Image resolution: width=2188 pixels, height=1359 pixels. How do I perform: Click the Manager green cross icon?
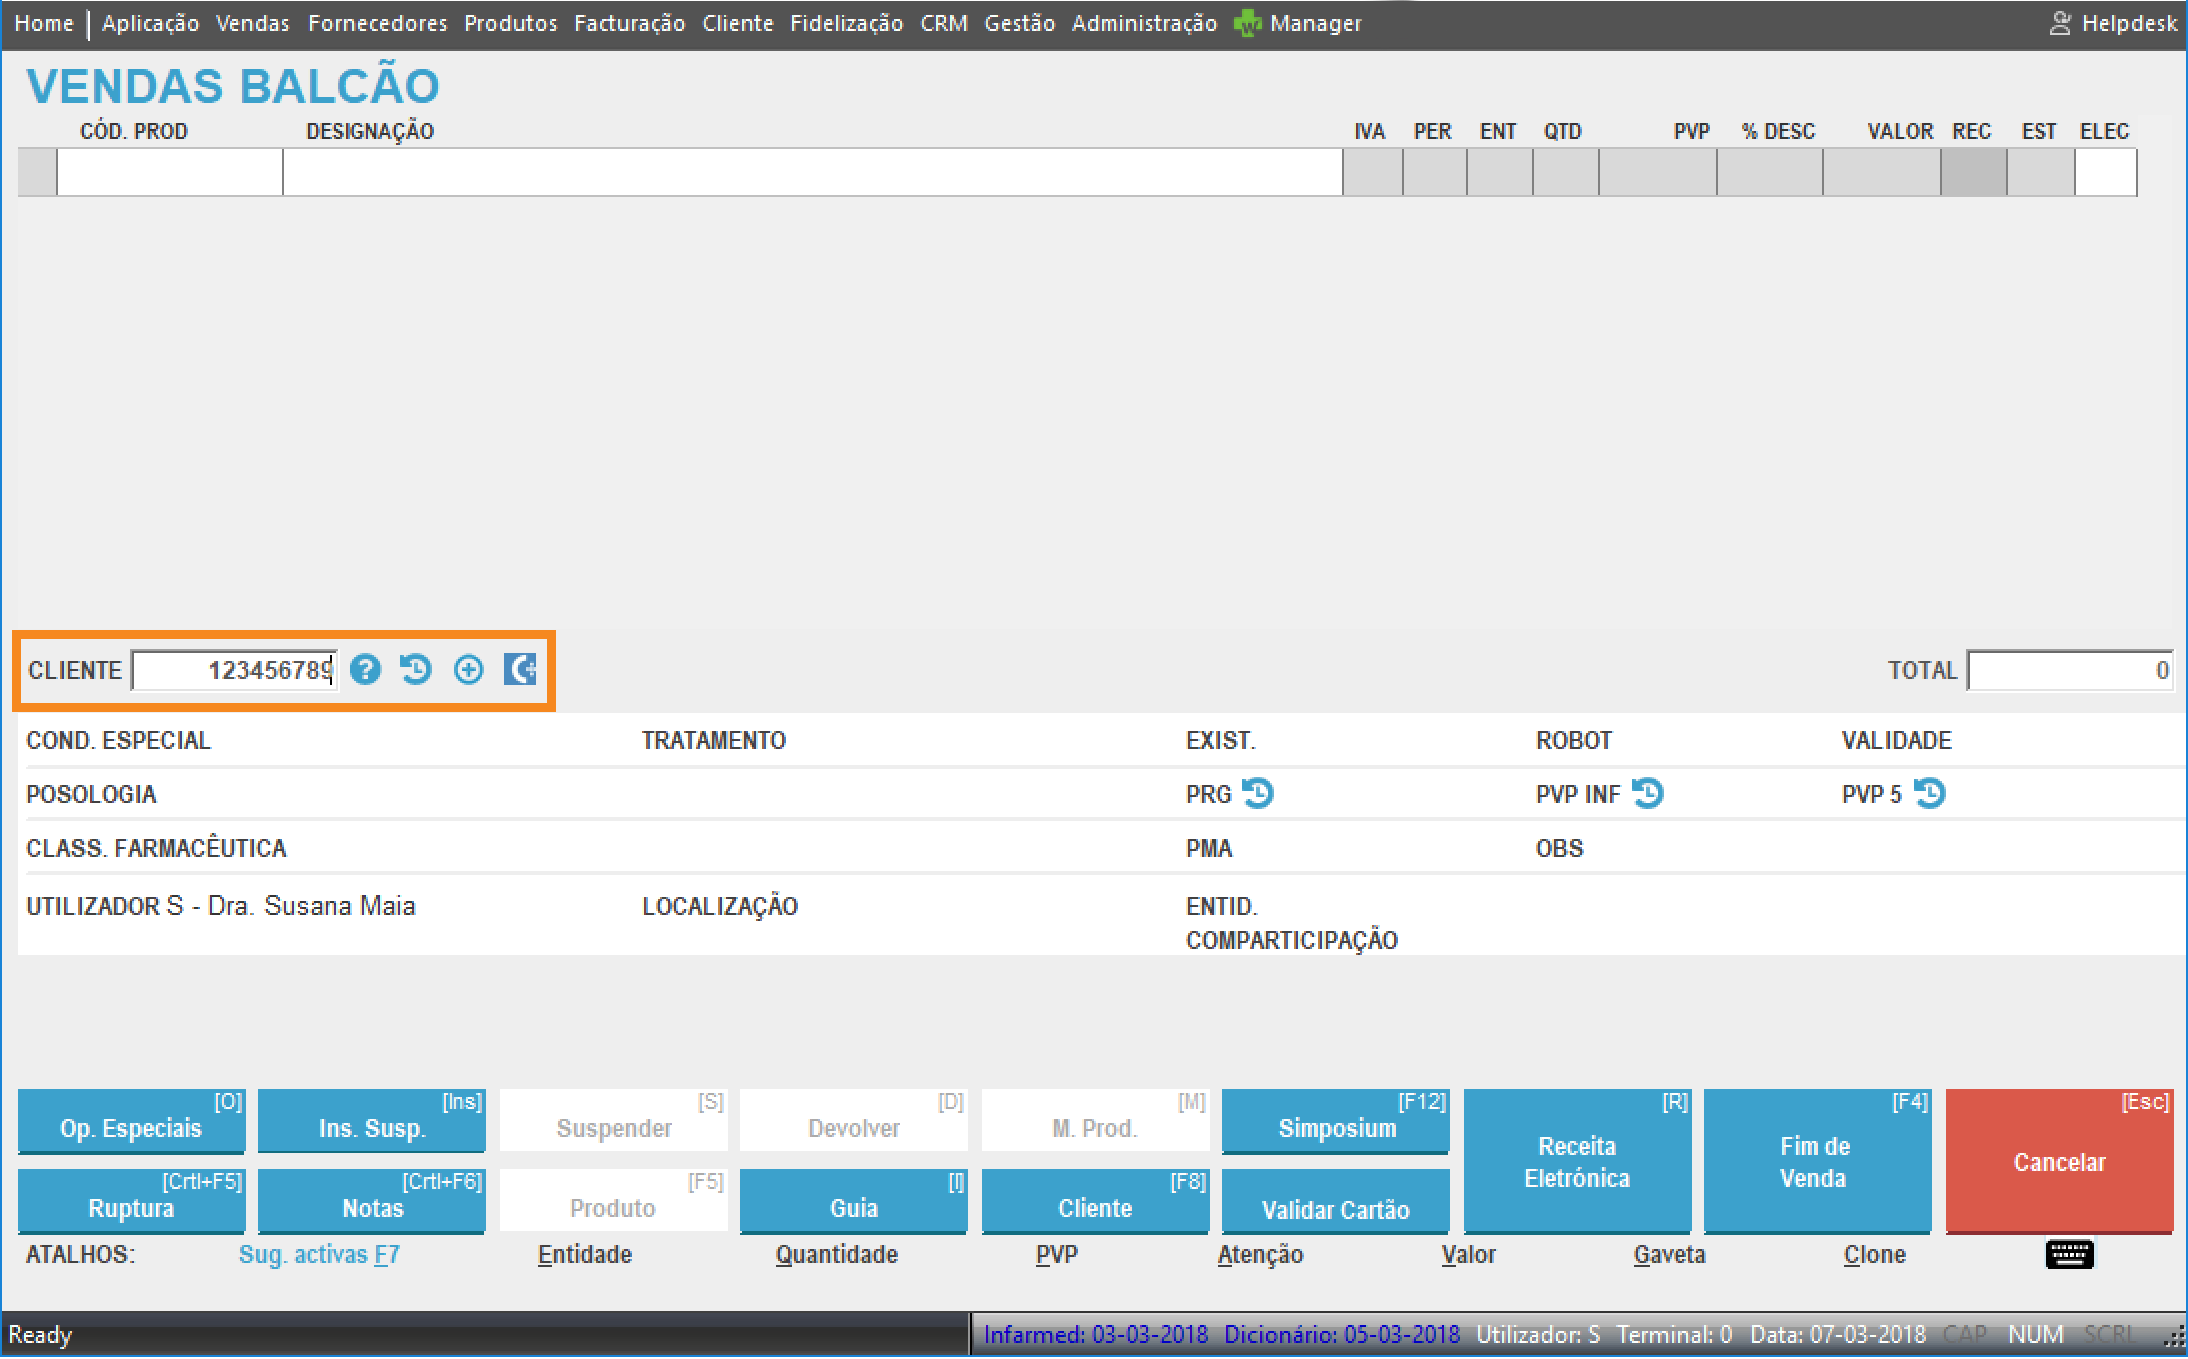[1247, 23]
